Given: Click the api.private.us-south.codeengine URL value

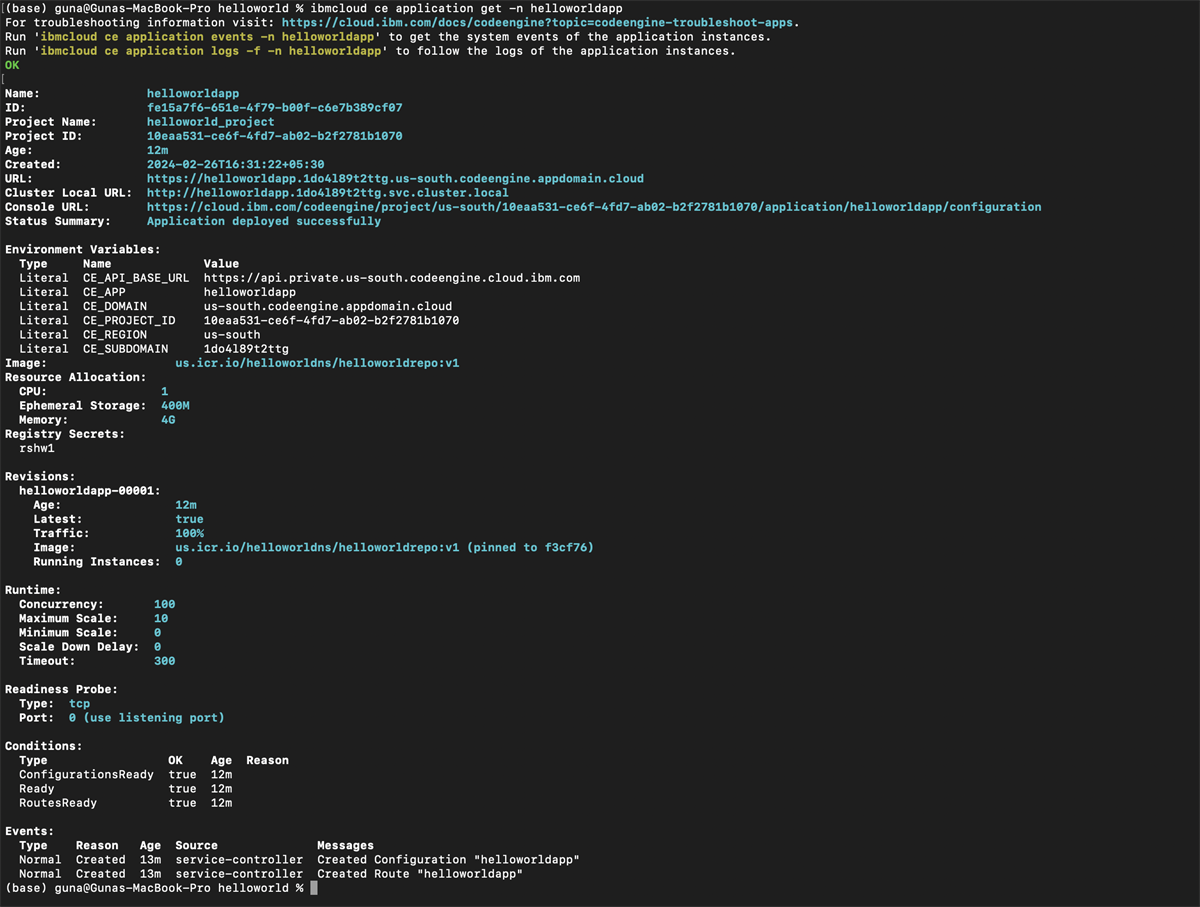Looking at the screenshot, I should pyautogui.click(x=391, y=278).
